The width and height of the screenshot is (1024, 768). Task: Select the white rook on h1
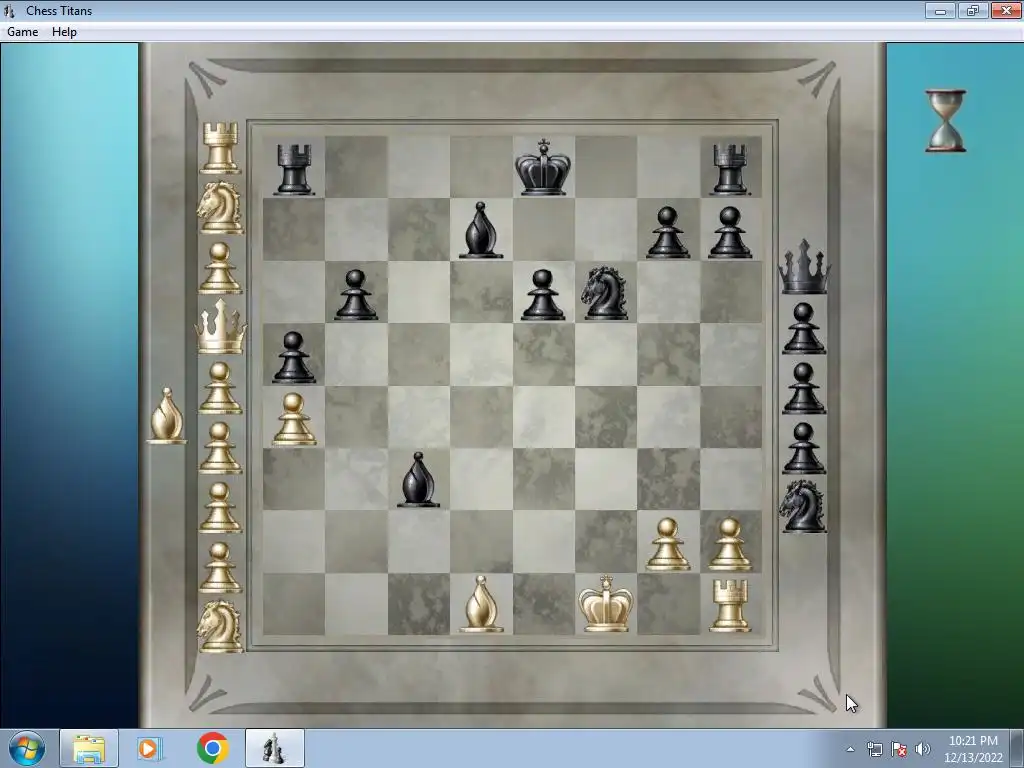730,605
